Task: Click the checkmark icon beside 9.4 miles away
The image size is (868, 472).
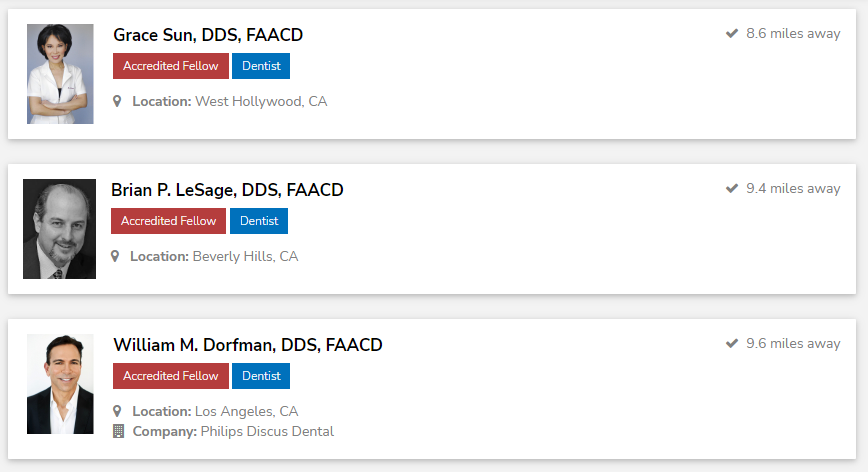Action: (732, 188)
